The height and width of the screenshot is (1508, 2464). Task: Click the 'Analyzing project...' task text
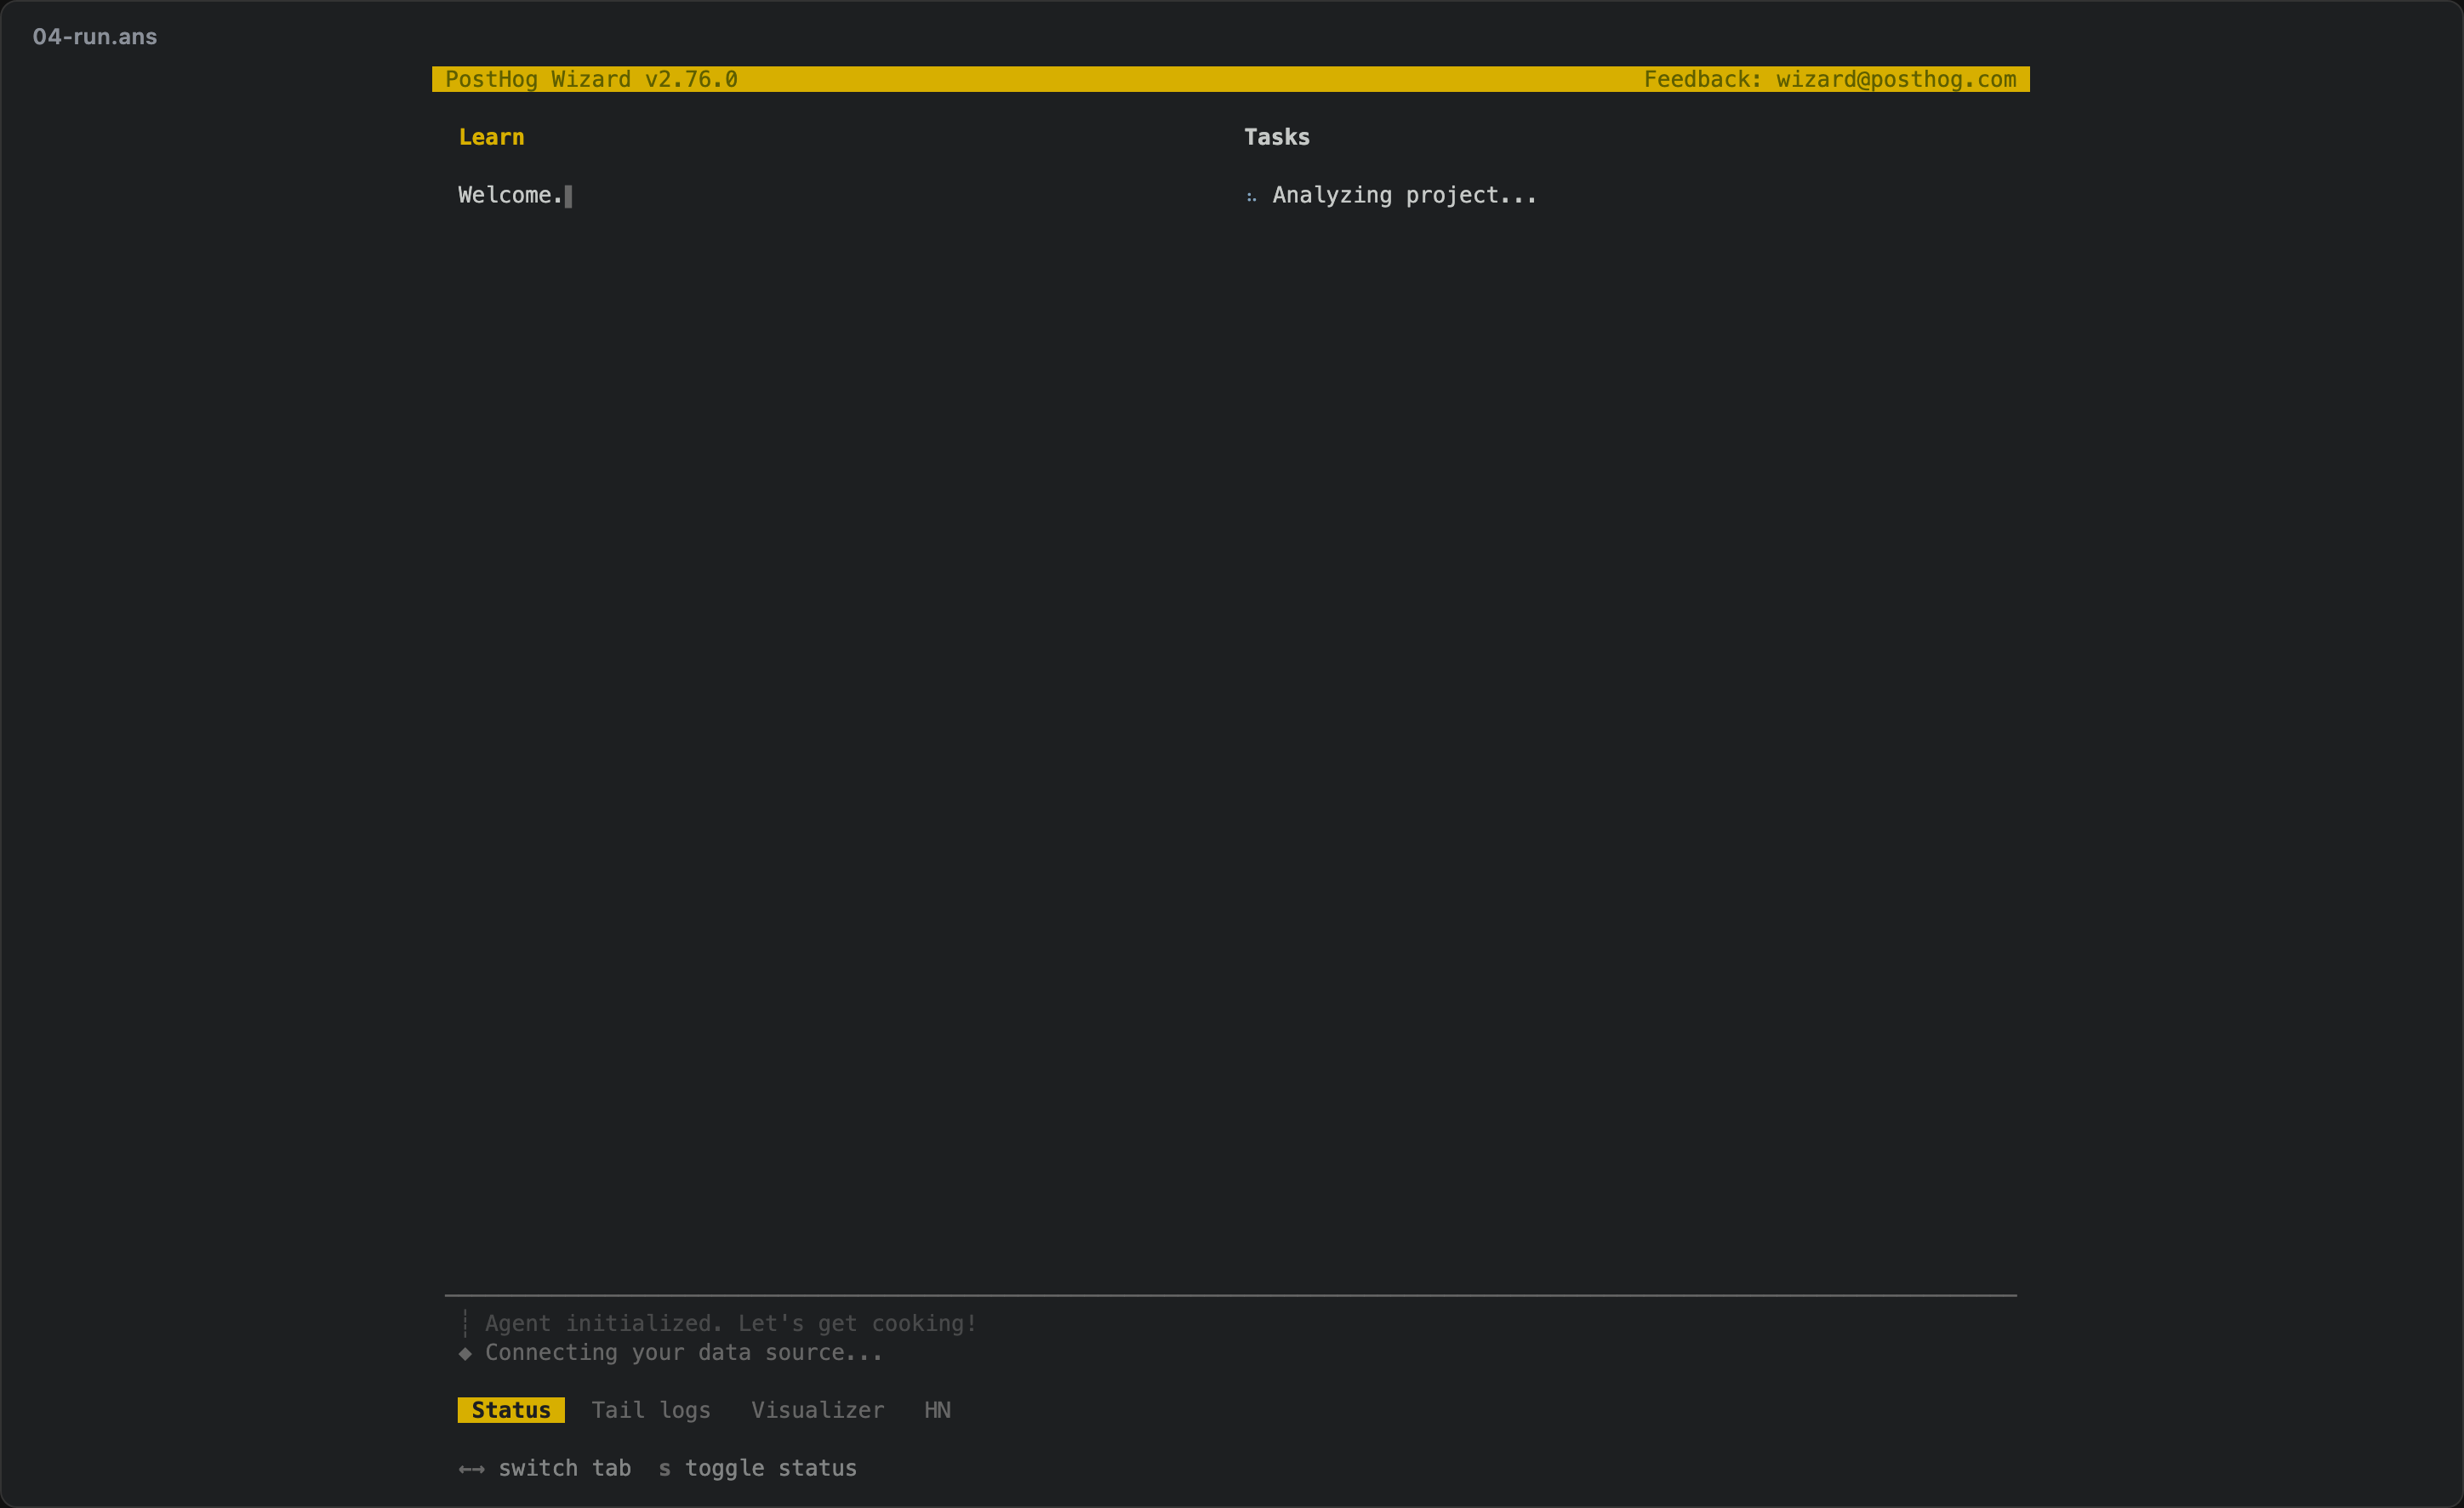tap(1404, 195)
